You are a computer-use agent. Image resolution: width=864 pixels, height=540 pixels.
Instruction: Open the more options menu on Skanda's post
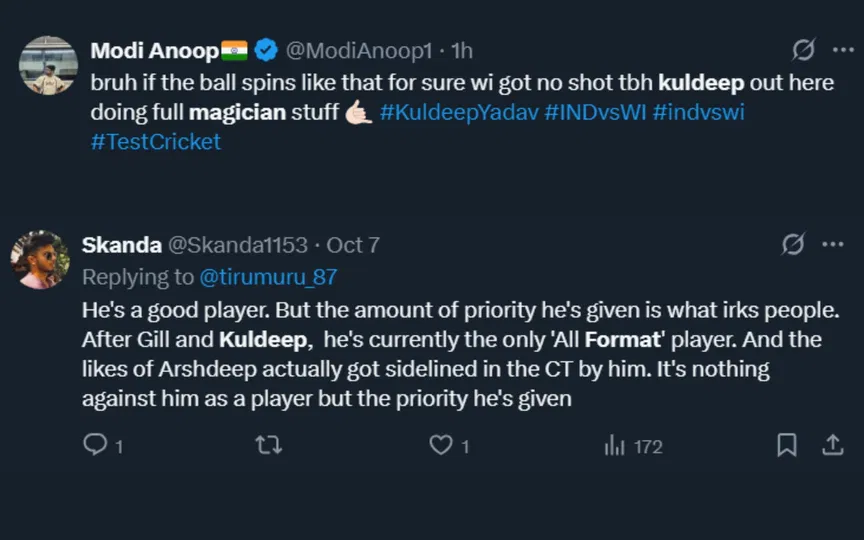coord(832,244)
